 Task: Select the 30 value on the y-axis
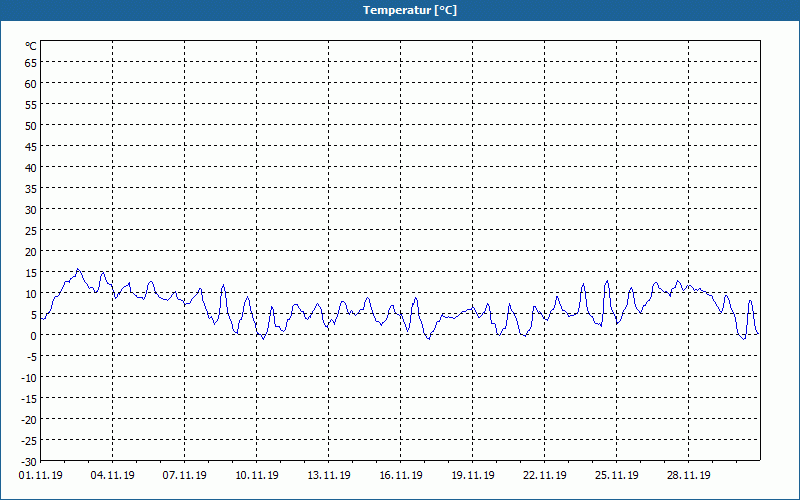point(31,210)
